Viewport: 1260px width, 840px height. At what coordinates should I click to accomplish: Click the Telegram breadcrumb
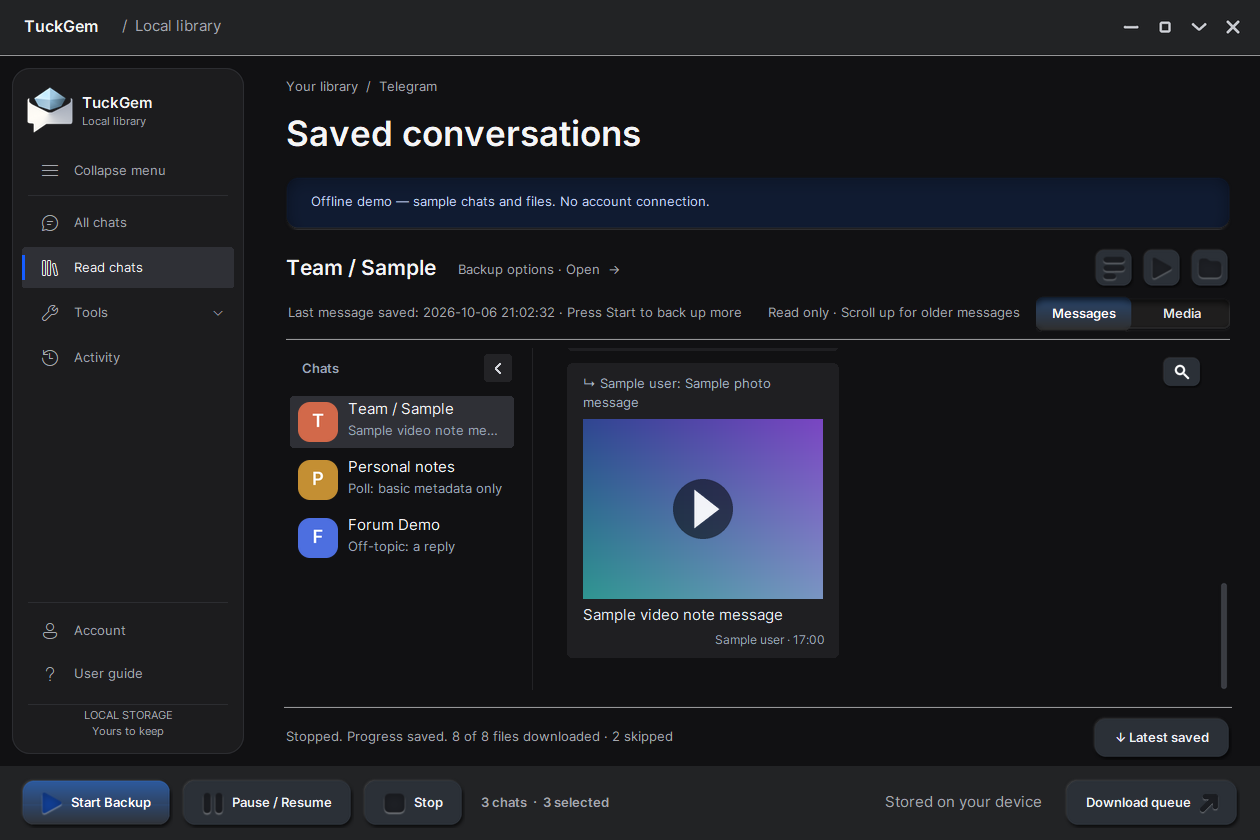coord(408,86)
